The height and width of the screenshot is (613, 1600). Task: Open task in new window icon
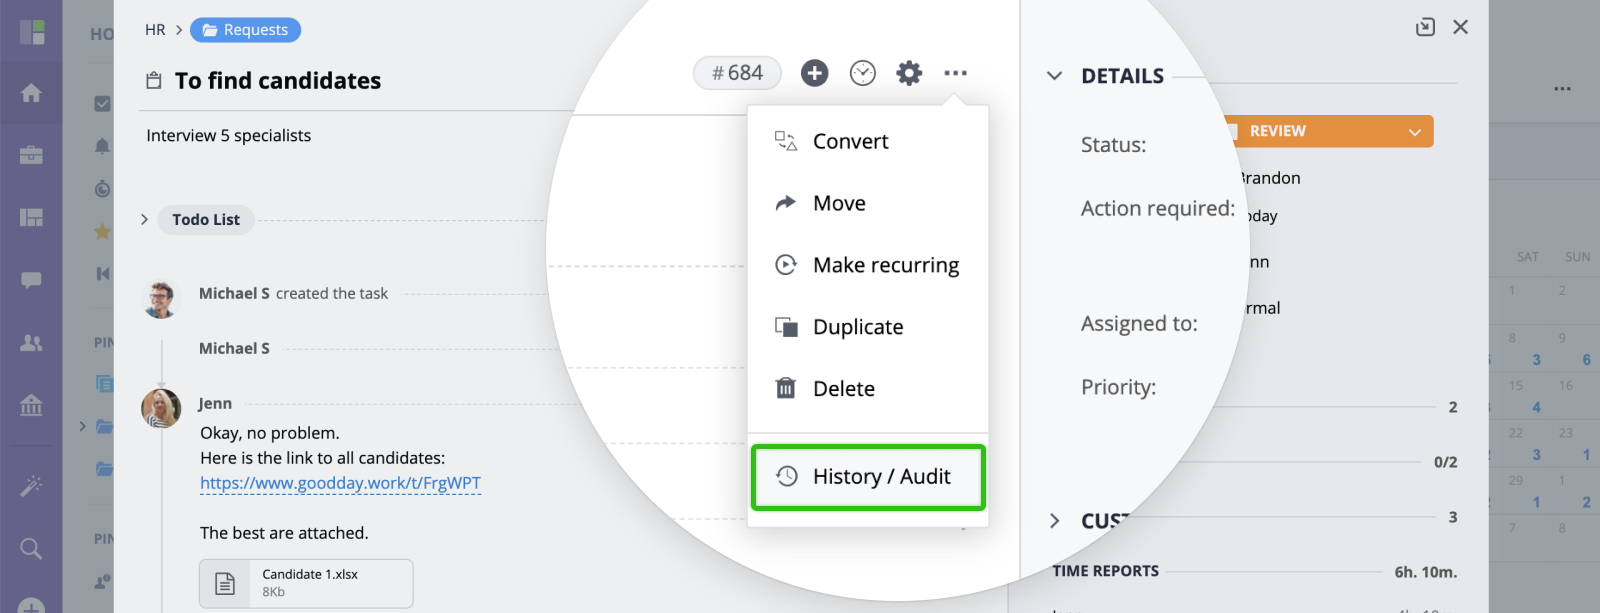coord(1426,27)
